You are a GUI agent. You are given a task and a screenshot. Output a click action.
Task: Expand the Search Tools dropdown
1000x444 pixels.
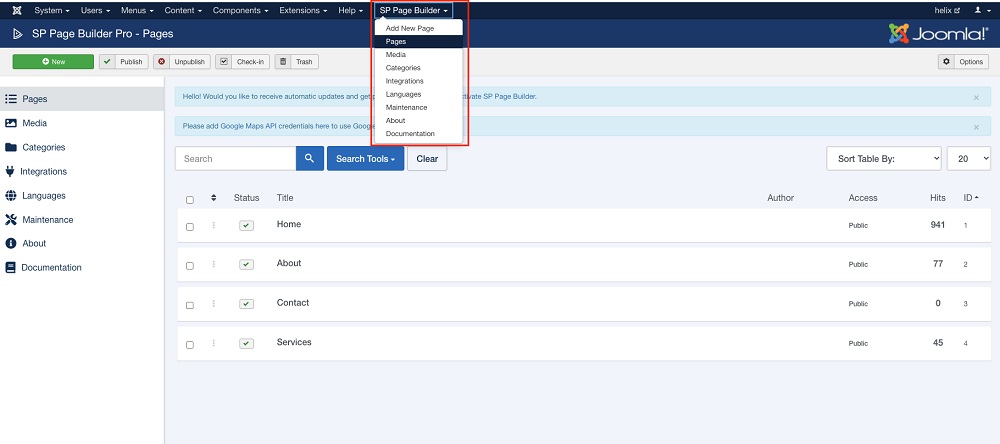[365, 158]
